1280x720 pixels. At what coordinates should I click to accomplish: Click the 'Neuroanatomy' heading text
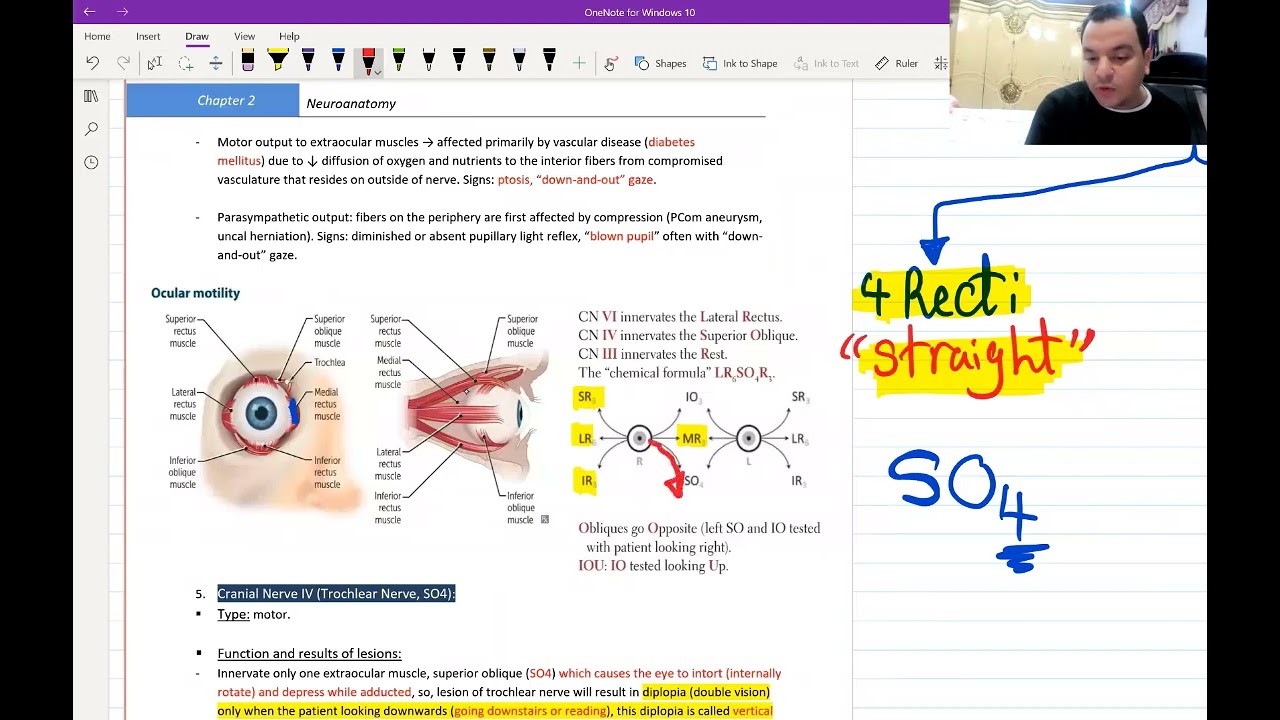351,103
